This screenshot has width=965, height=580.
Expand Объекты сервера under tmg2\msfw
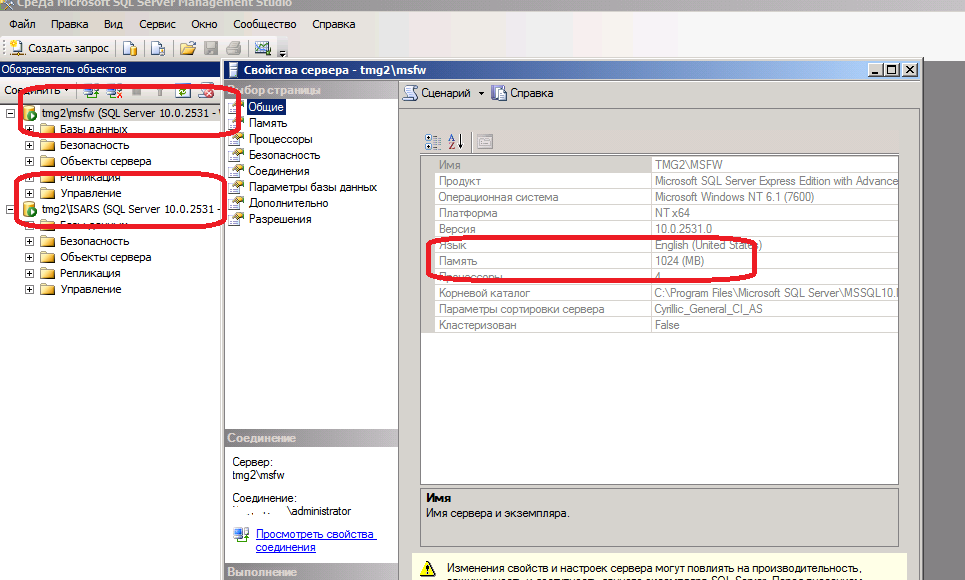click(29, 161)
